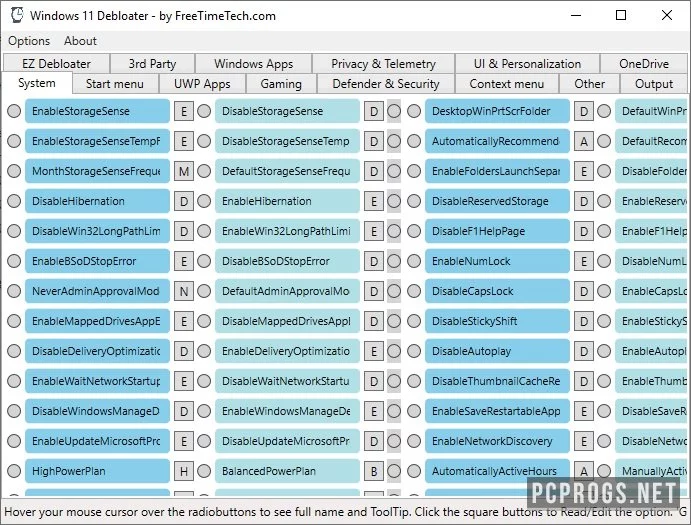Click the DisableBSoDStopError label

click(287, 261)
